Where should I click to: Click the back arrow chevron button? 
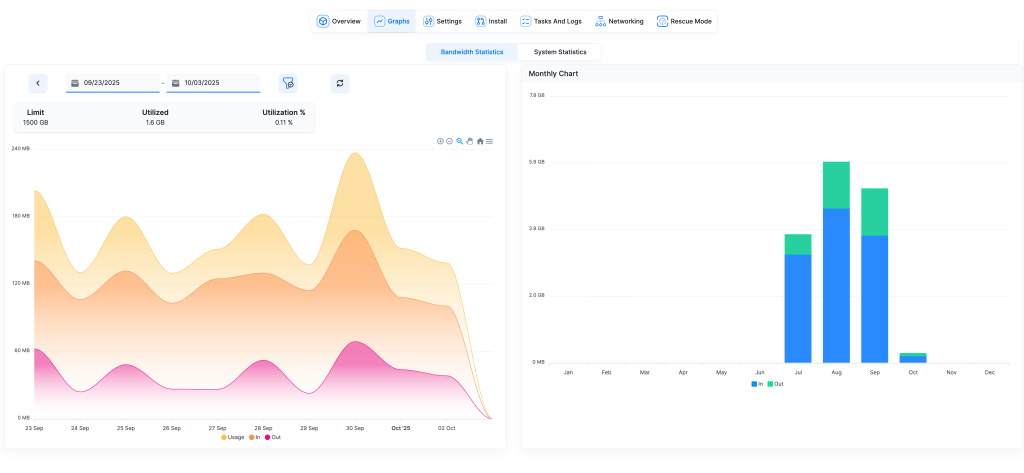38,84
